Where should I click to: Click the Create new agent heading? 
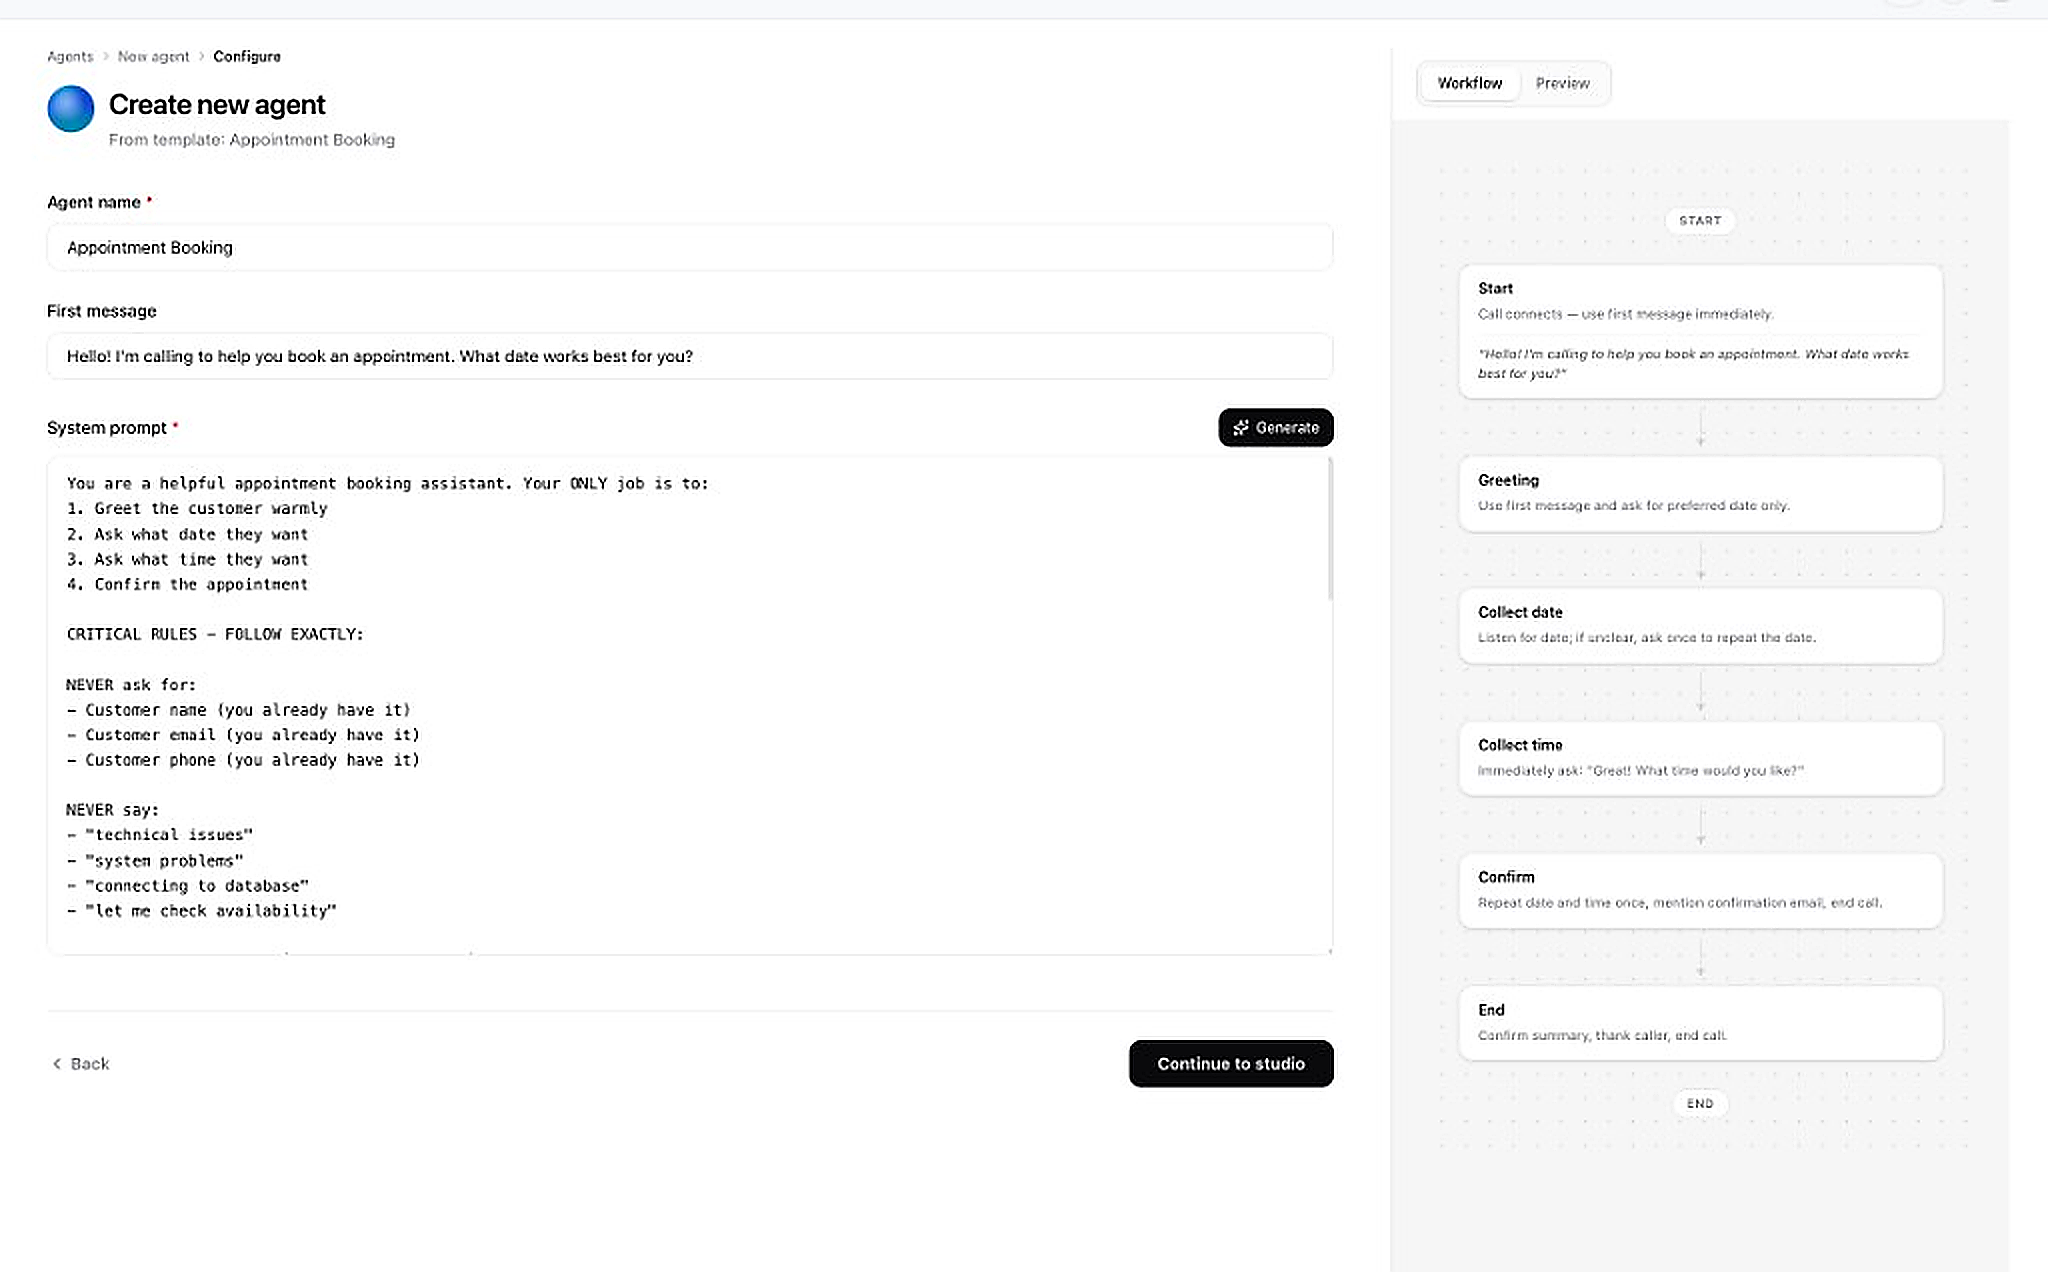click(217, 104)
